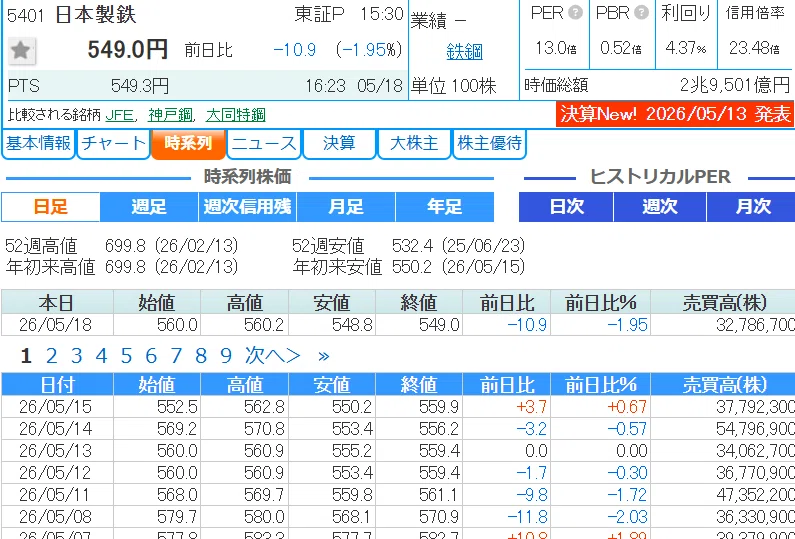Switch to 週足 time series

[149, 207]
